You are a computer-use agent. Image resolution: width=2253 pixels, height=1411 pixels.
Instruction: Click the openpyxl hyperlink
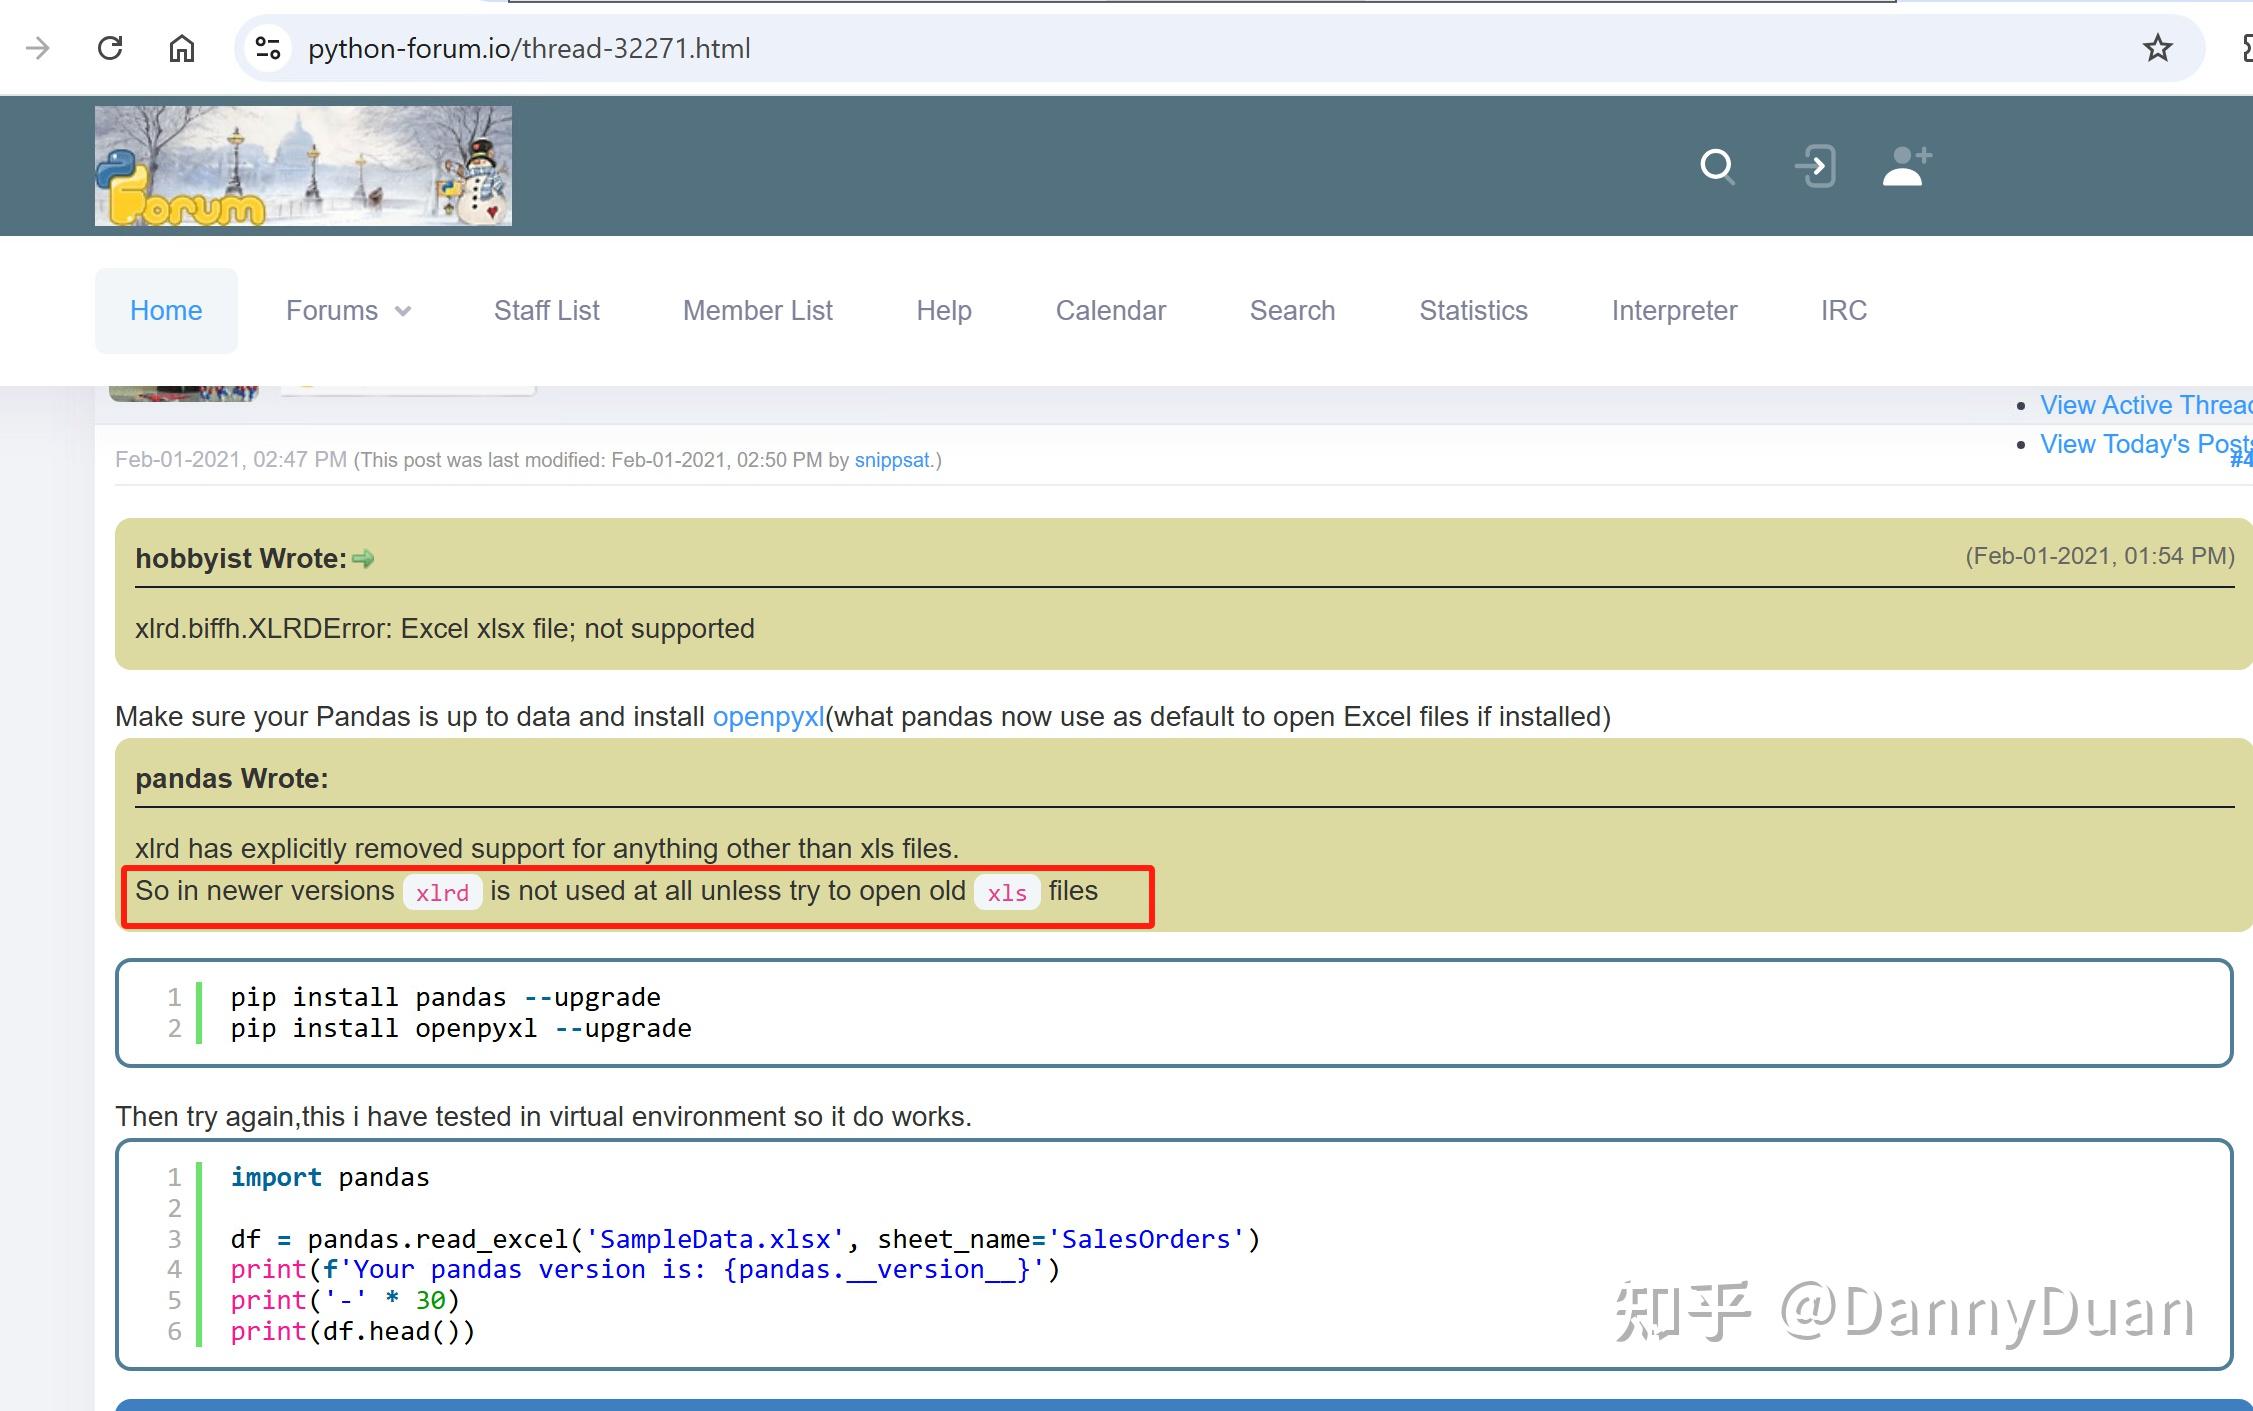coord(768,717)
